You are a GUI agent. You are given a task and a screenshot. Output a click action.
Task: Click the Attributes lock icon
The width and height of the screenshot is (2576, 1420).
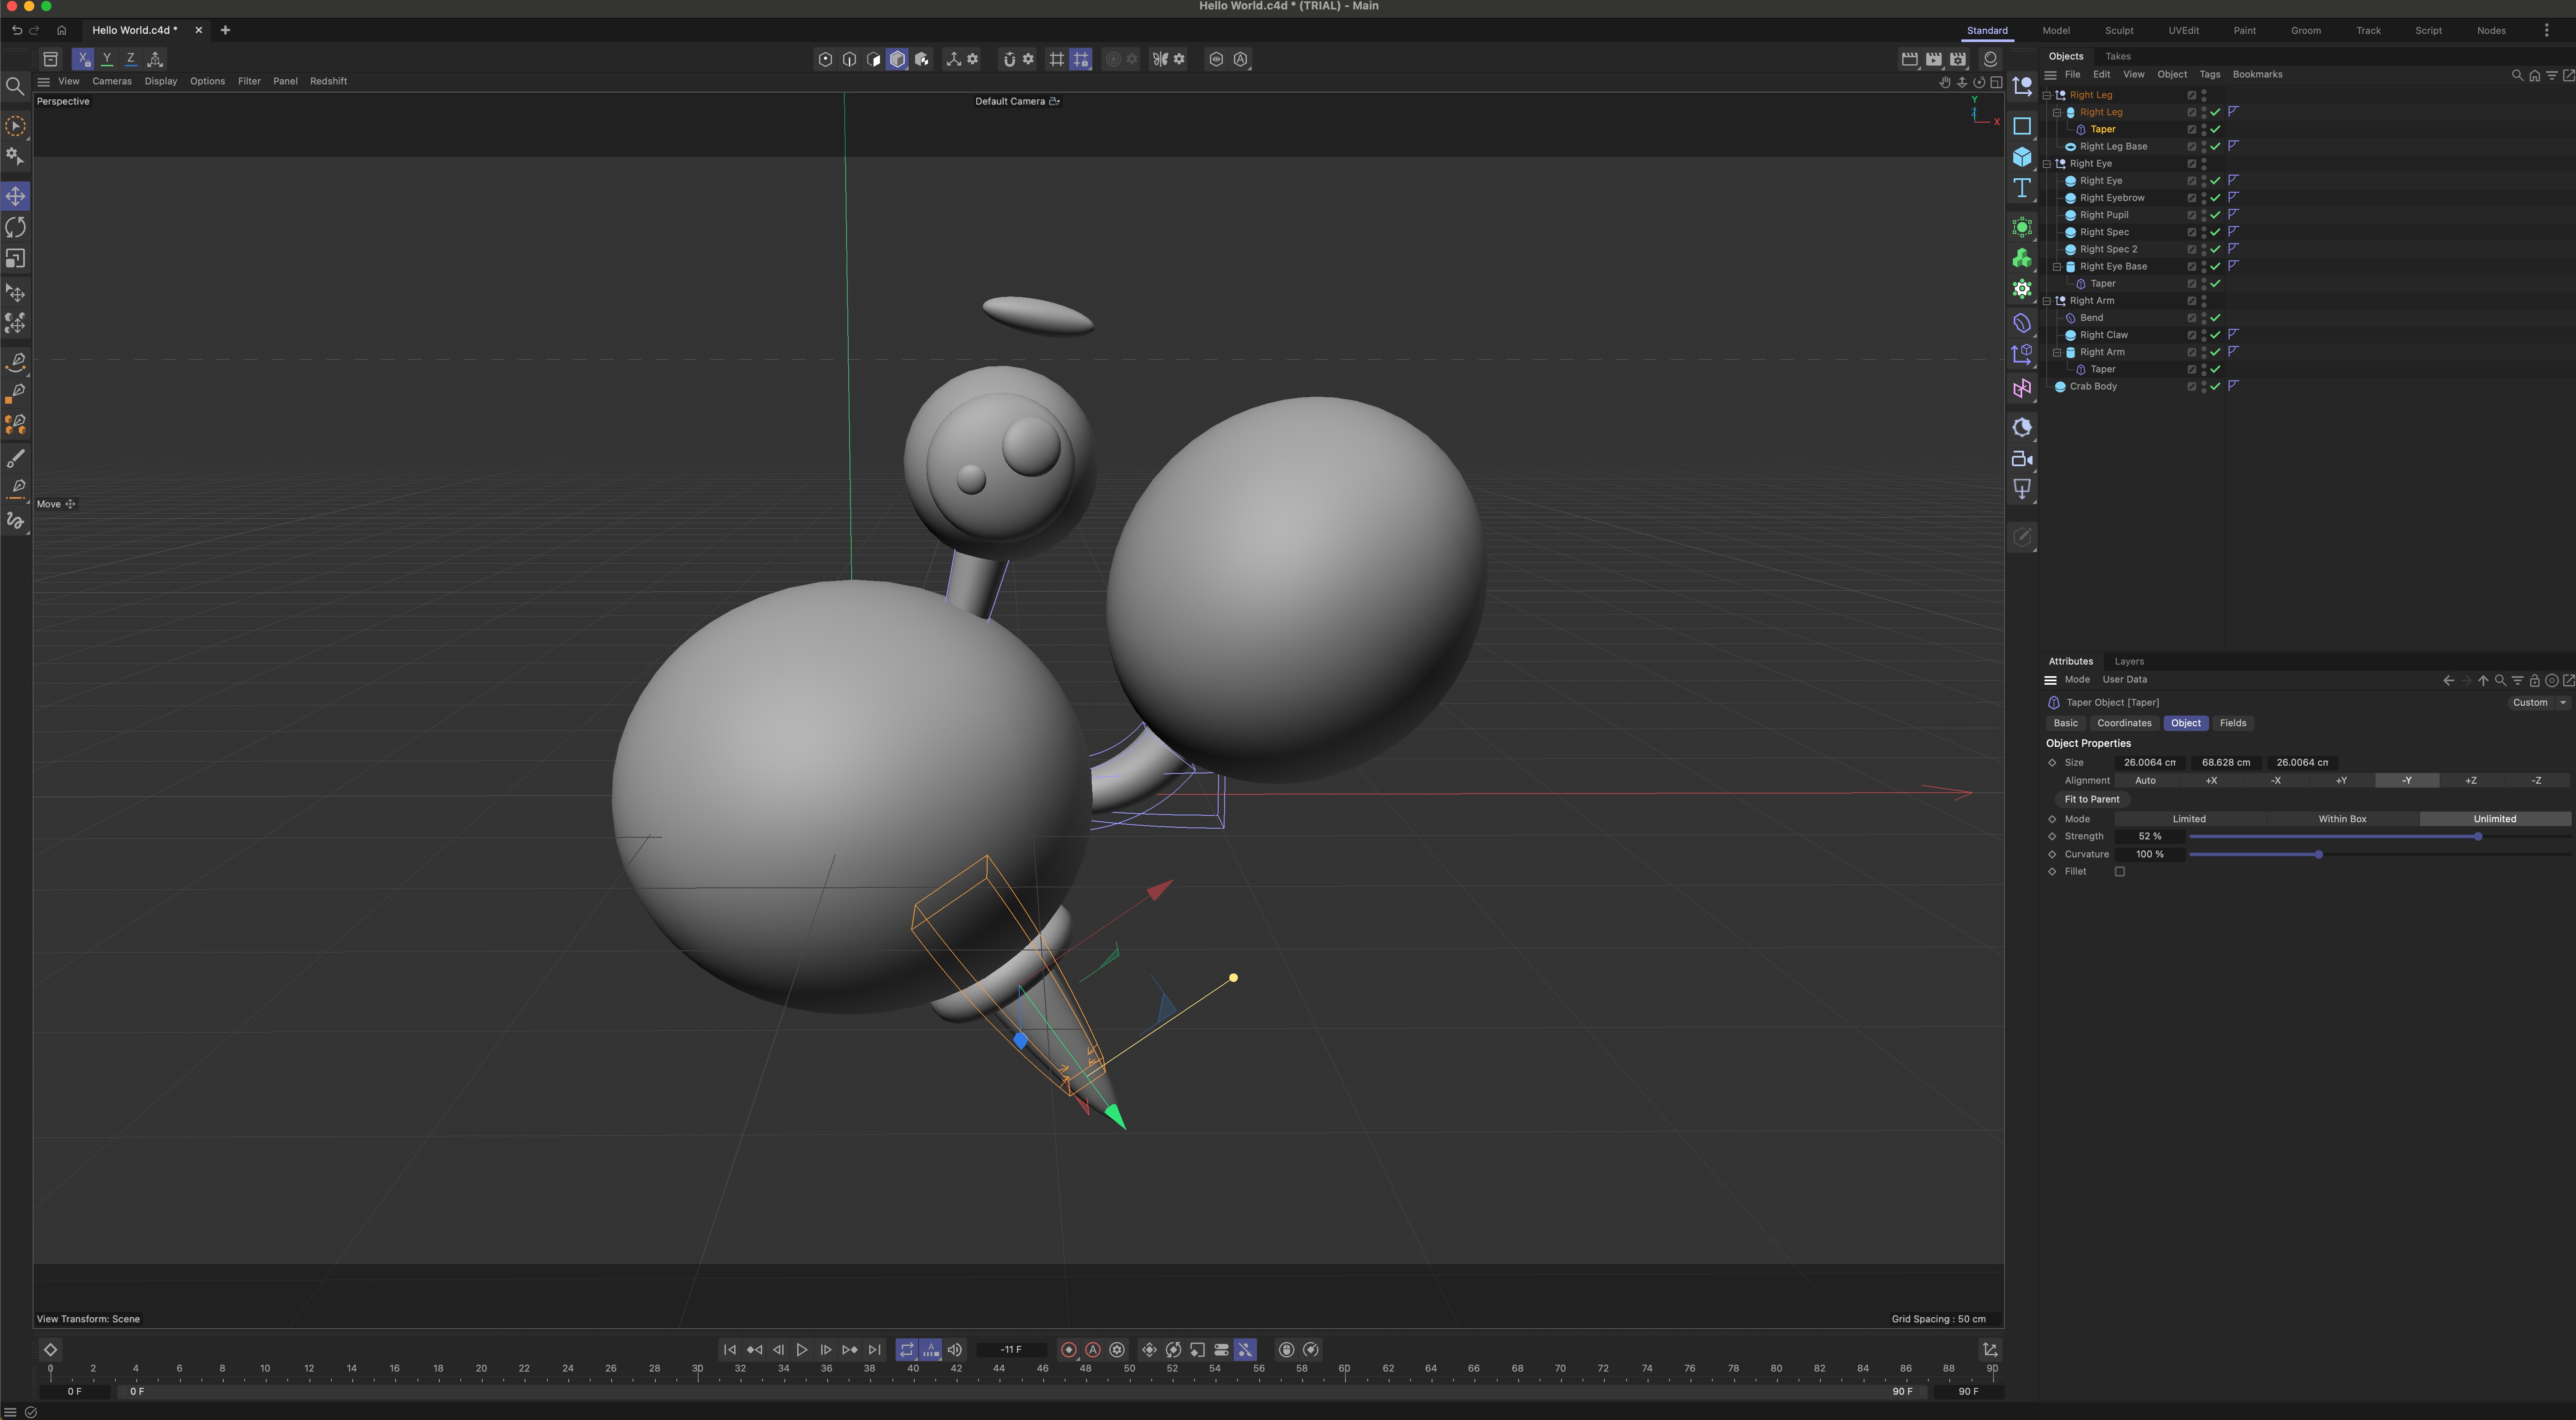tap(2535, 680)
